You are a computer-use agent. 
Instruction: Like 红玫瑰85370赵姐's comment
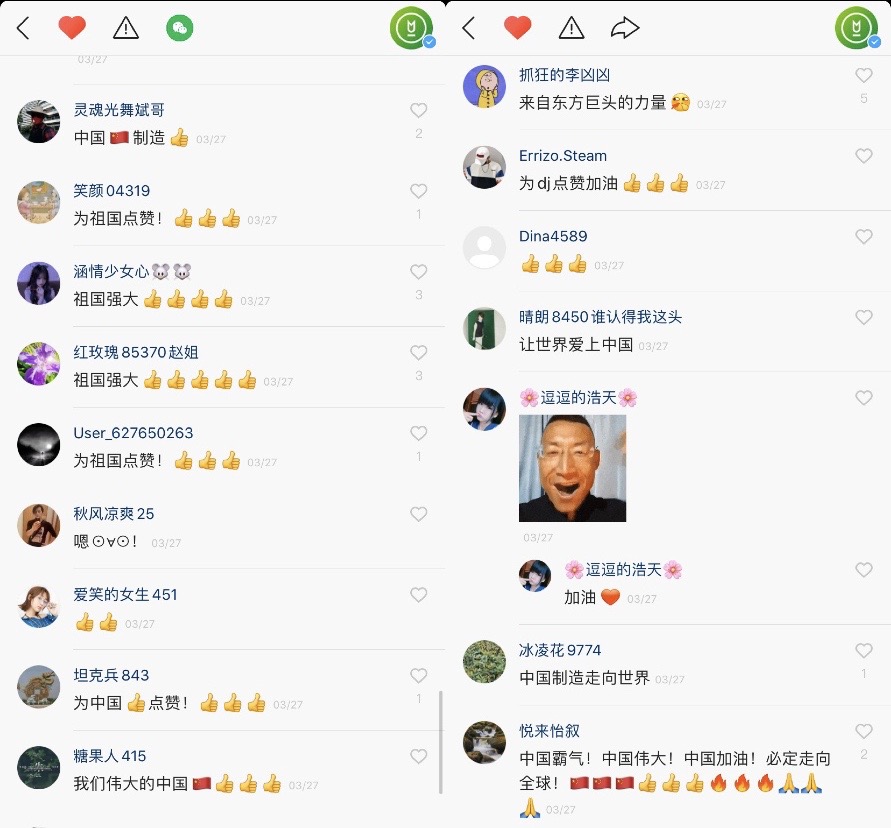coord(419,353)
